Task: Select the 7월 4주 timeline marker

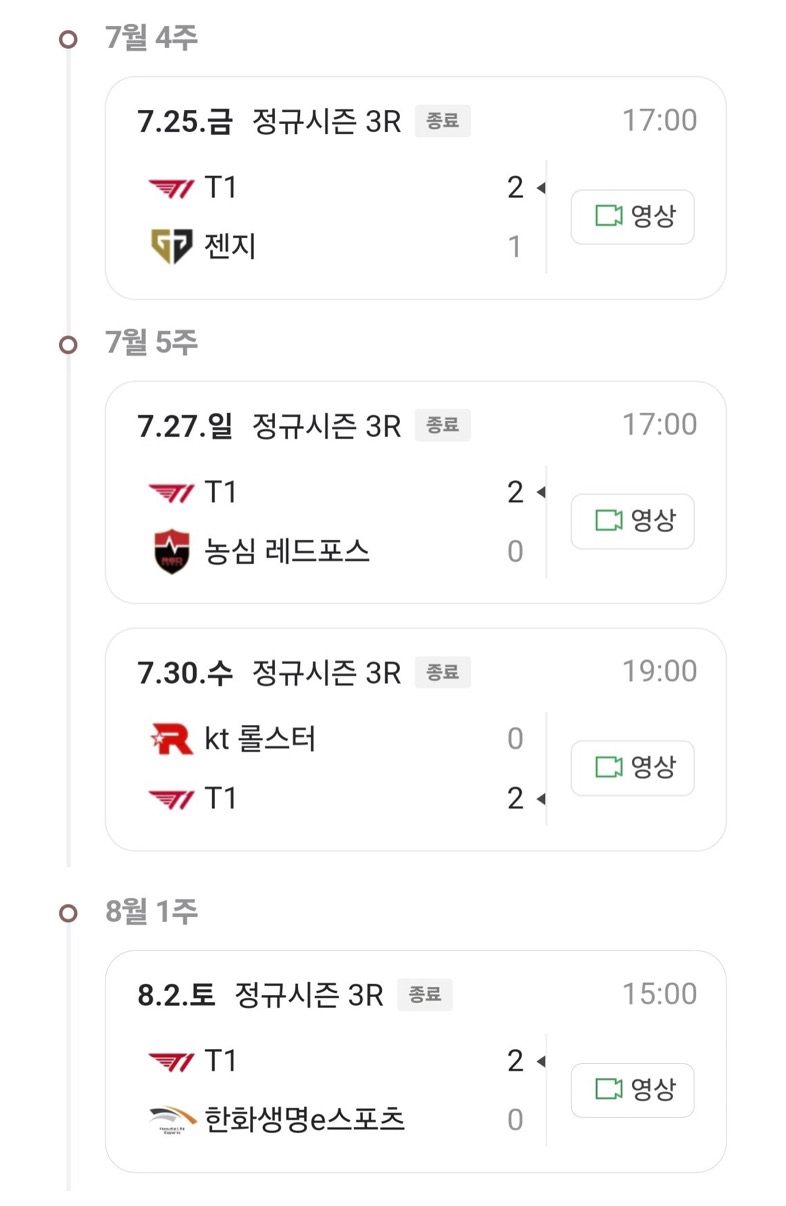Action: (x=68, y=39)
